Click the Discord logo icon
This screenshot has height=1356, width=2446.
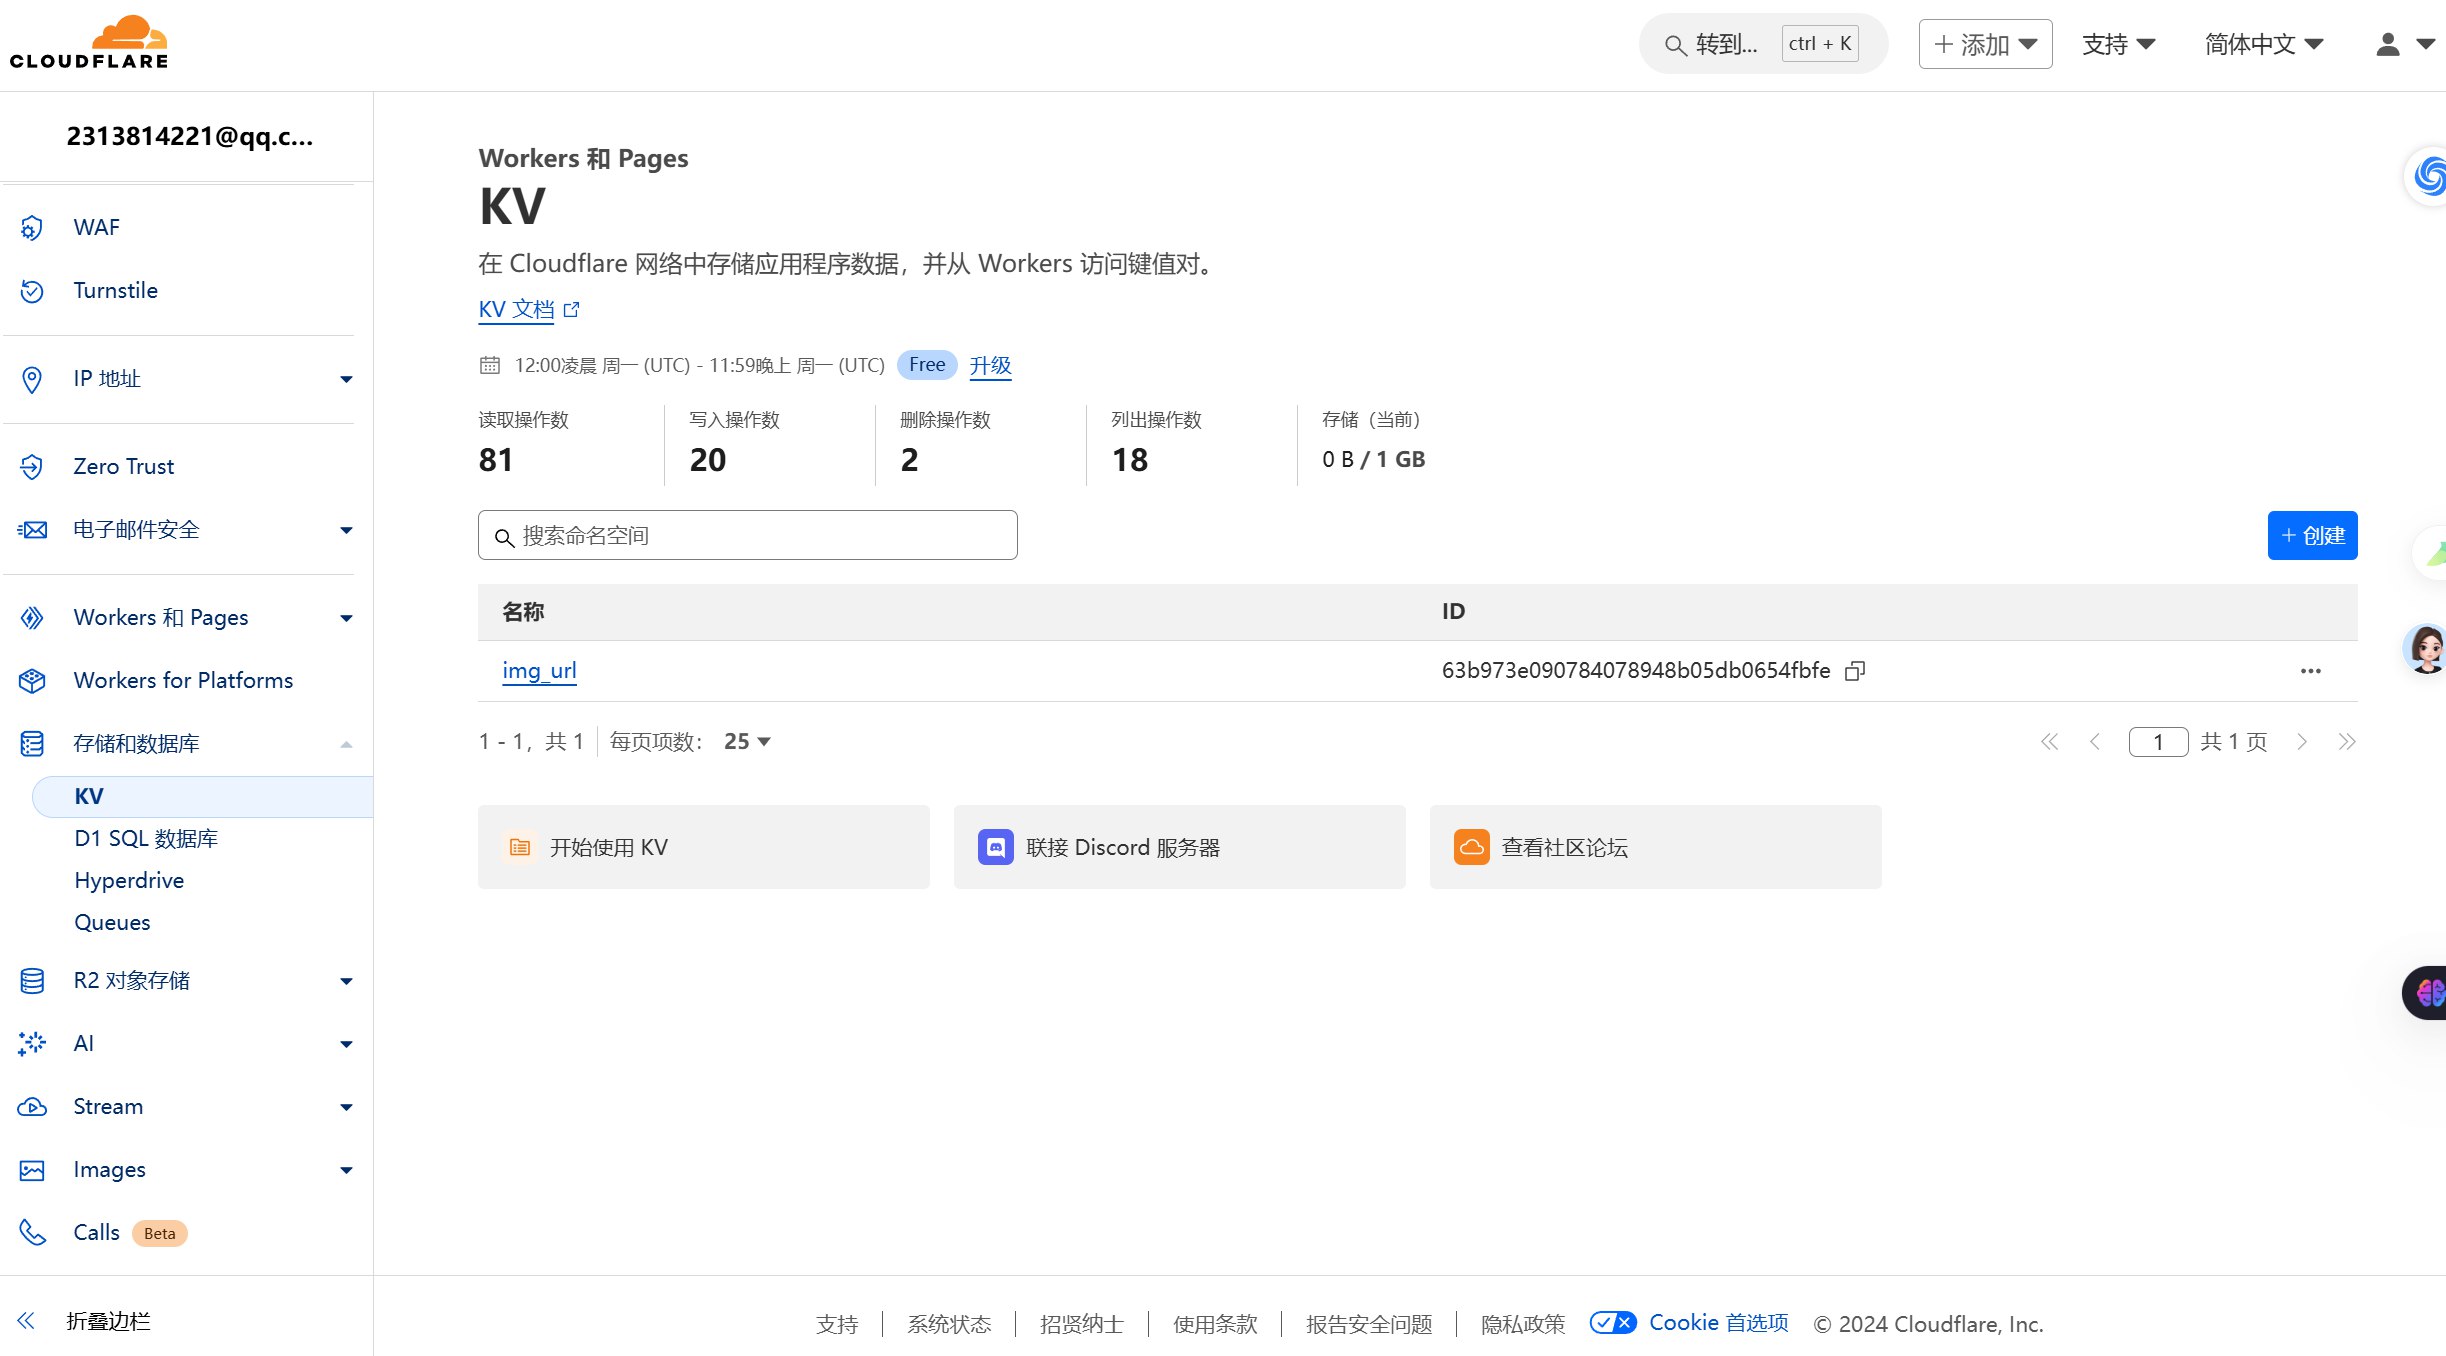click(x=996, y=847)
